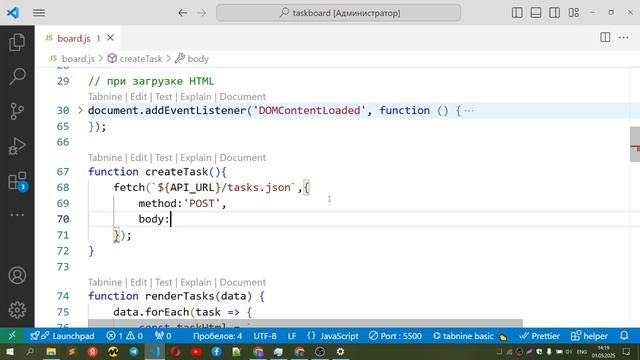Open the Explorer view in activity bar
Viewport: 640px width, 360px height.
tap(17, 42)
